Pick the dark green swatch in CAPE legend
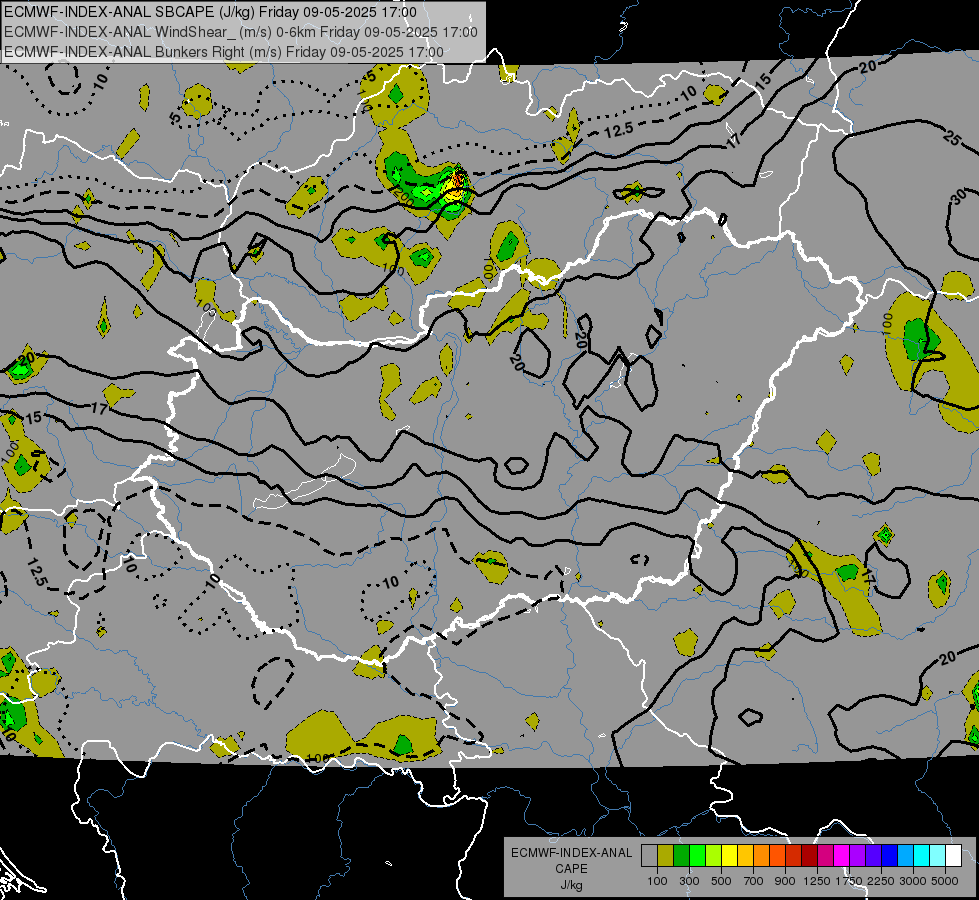This screenshot has width=979, height=900. click(x=681, y=856)
